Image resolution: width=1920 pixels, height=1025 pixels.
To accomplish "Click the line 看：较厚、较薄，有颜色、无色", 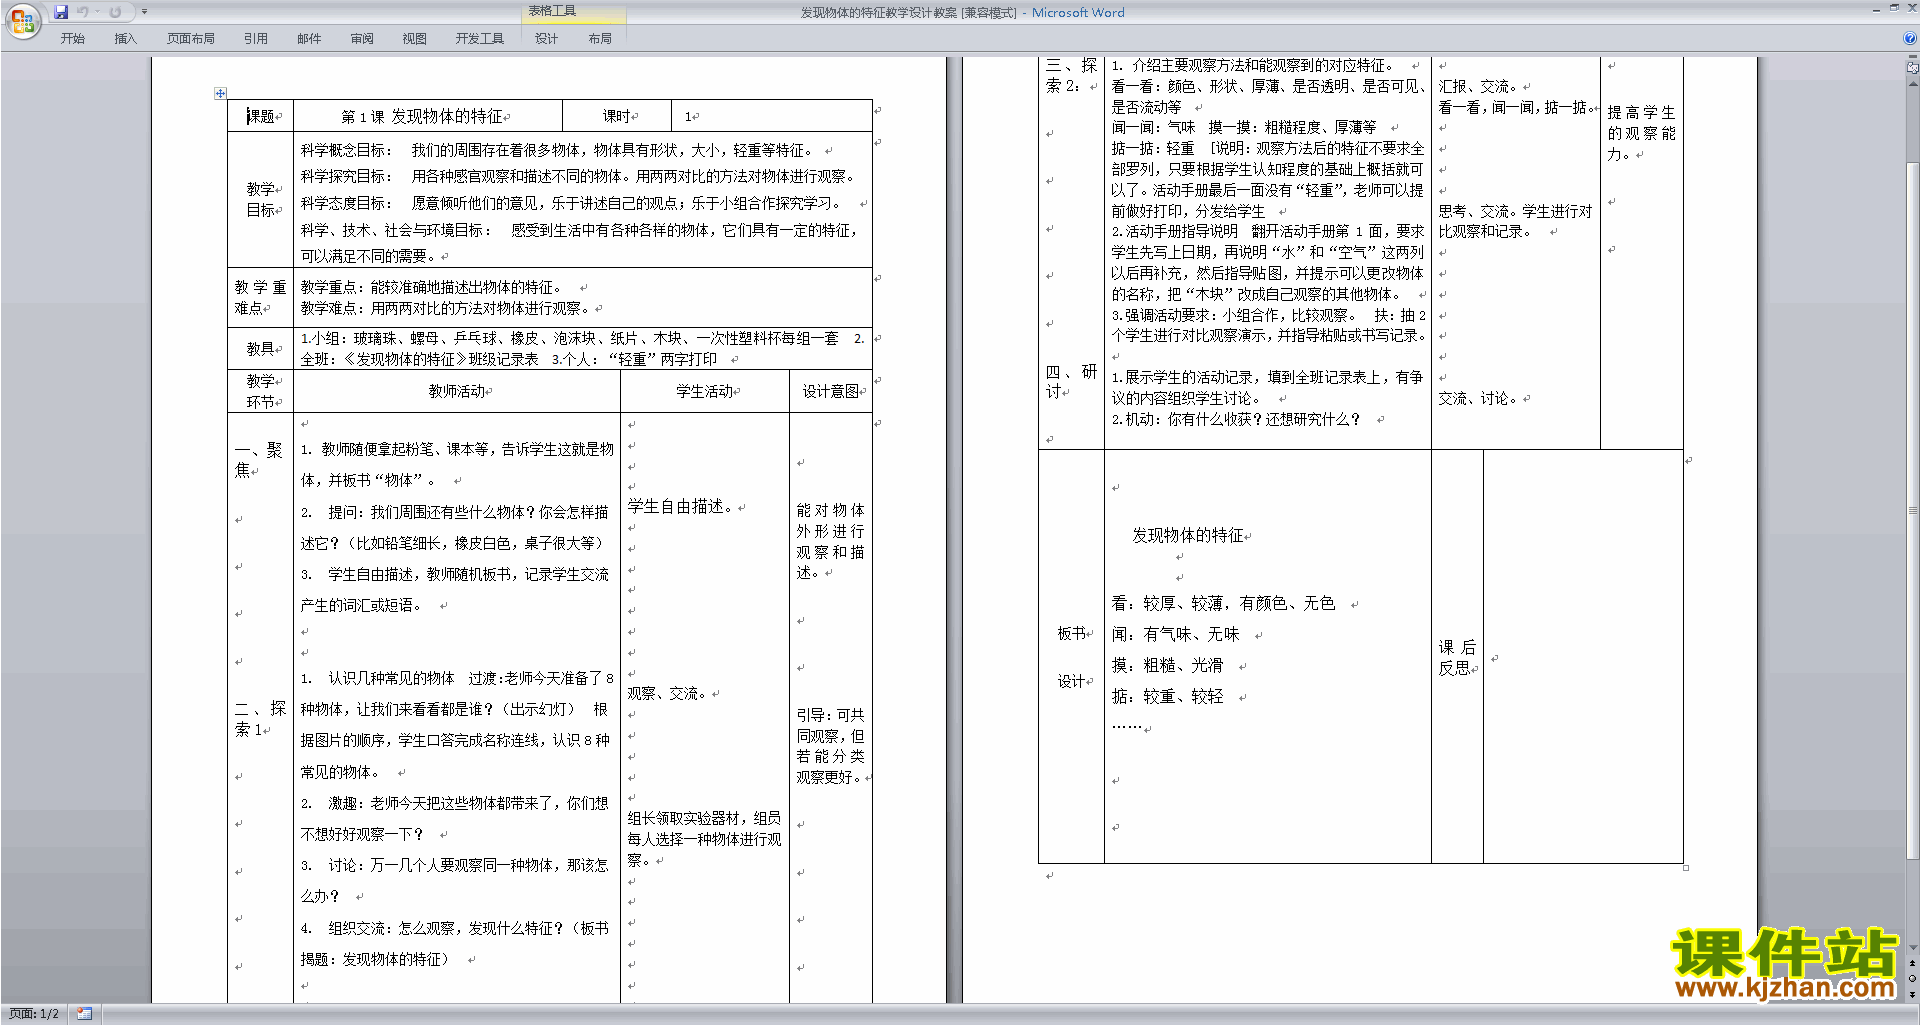I will click(1223, 603).
